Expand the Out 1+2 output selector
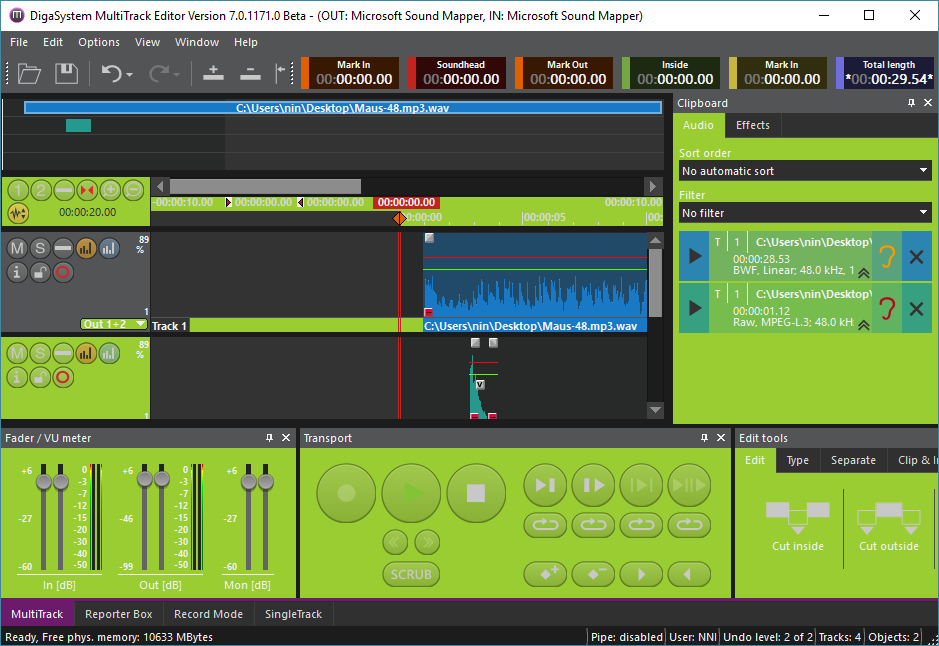This screenshot has width=939, height=646. (114, 324)
